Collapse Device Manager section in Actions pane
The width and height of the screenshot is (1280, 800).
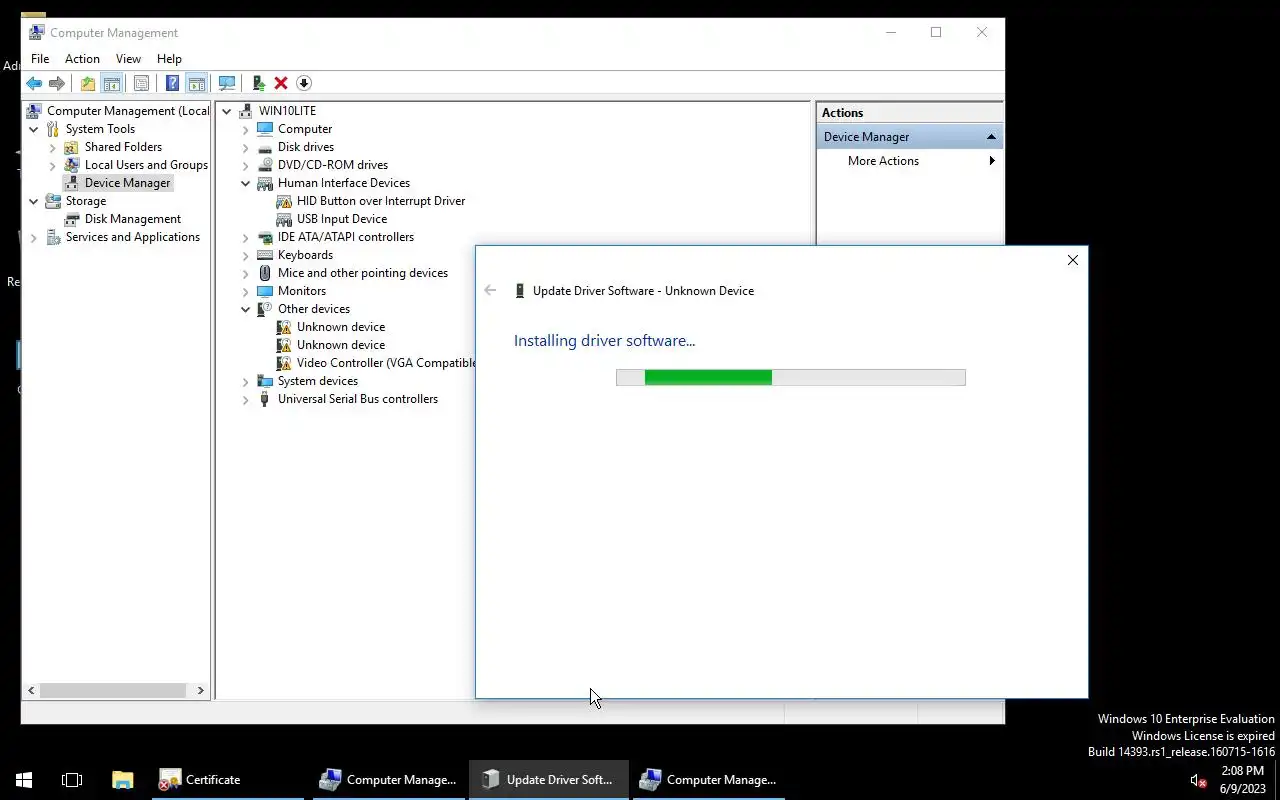[991, 137]
